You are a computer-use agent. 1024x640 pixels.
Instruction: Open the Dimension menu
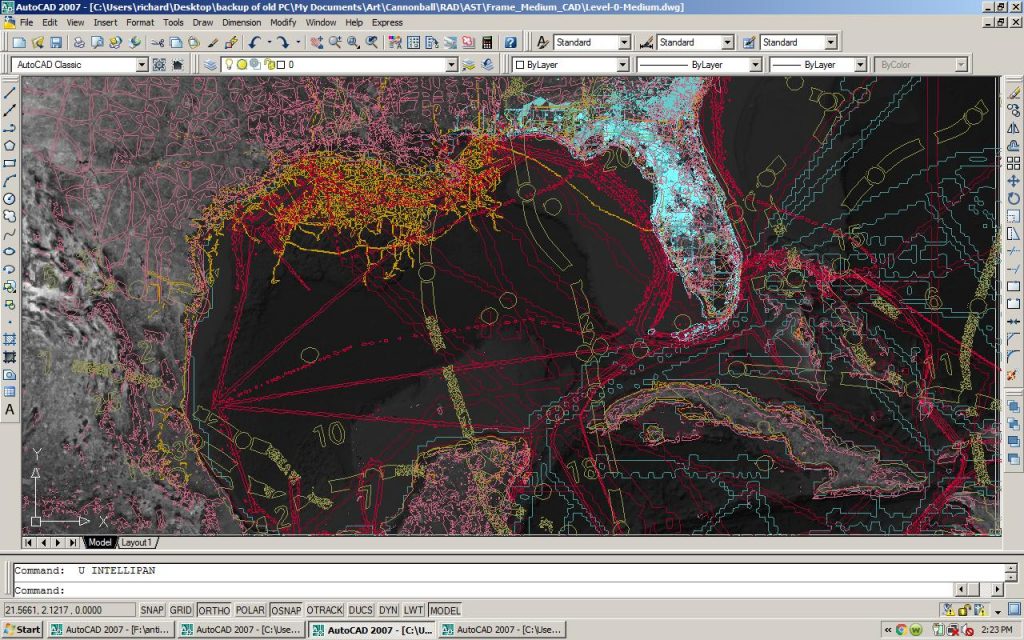pyautogui.click(x=241, y=22)
